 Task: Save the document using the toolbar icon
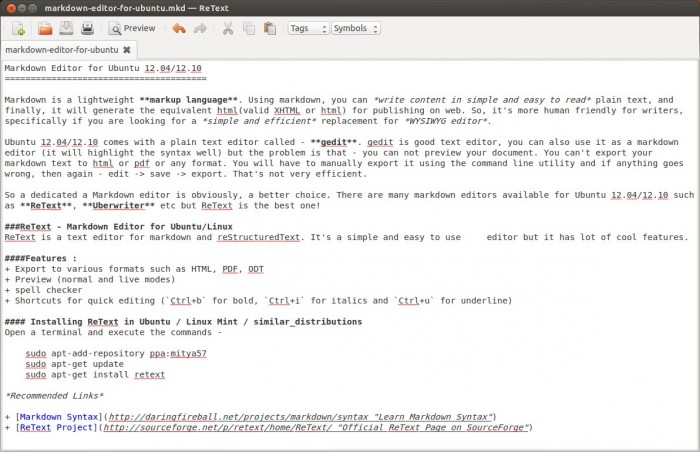66,28
